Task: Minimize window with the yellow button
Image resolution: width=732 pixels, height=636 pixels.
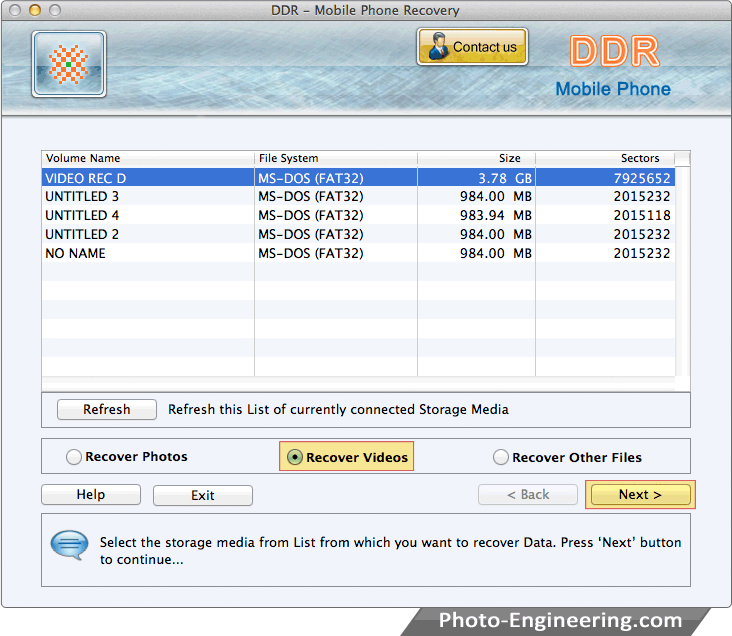Action: point(35,10)
